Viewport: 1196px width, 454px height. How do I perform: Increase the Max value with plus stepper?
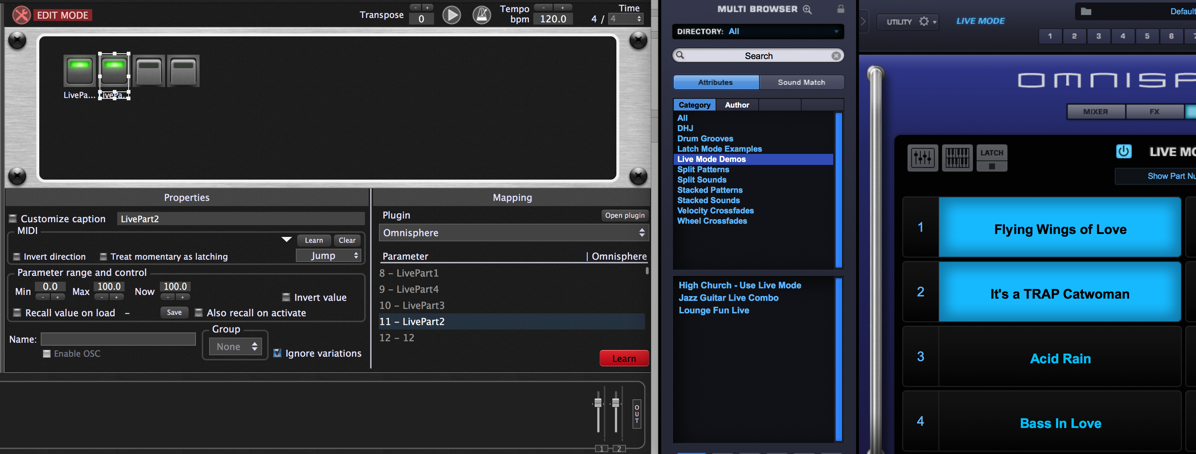(x=117, y=297)
